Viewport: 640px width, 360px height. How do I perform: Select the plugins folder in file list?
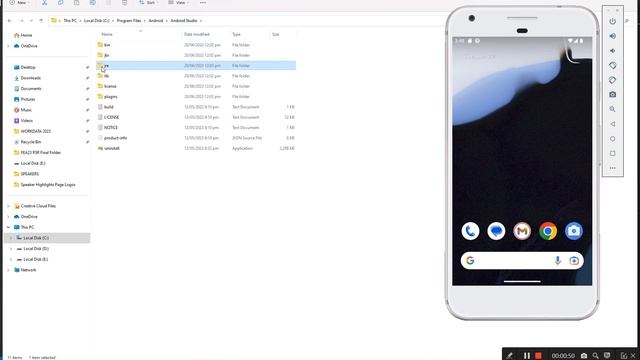(x=111, y=97)
